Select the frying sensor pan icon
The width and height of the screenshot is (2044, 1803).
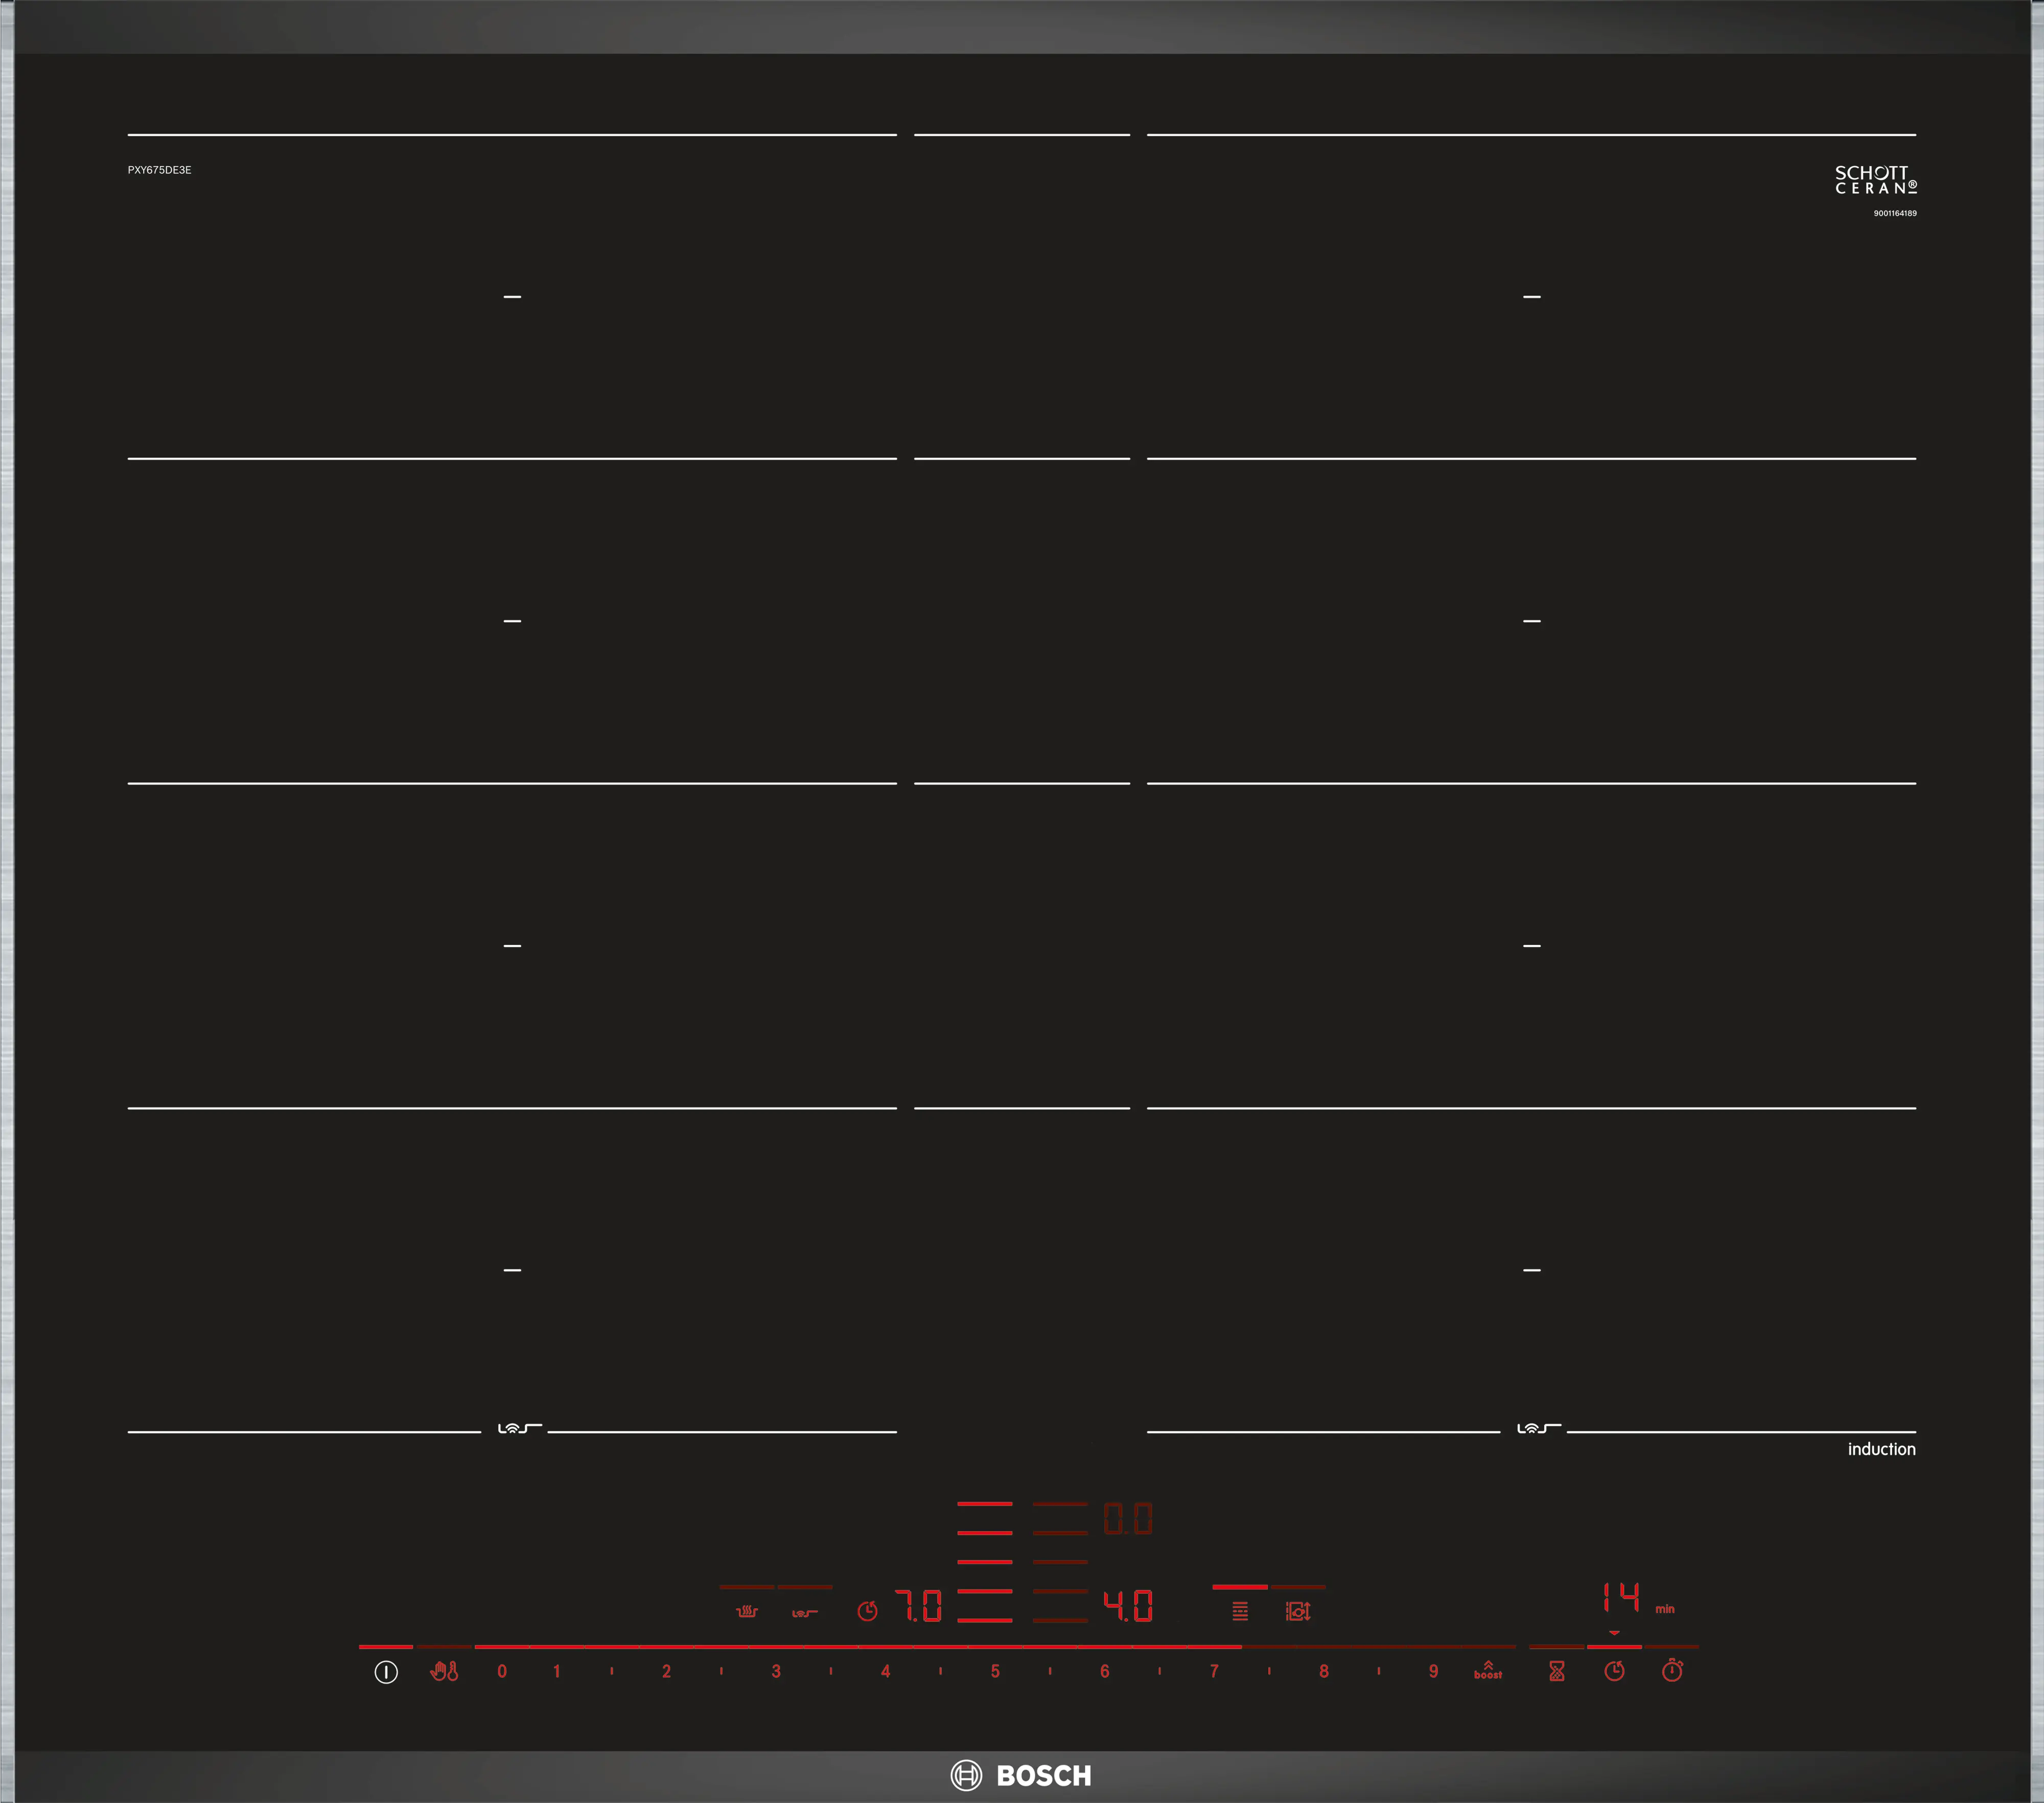tap(804, 1612)
